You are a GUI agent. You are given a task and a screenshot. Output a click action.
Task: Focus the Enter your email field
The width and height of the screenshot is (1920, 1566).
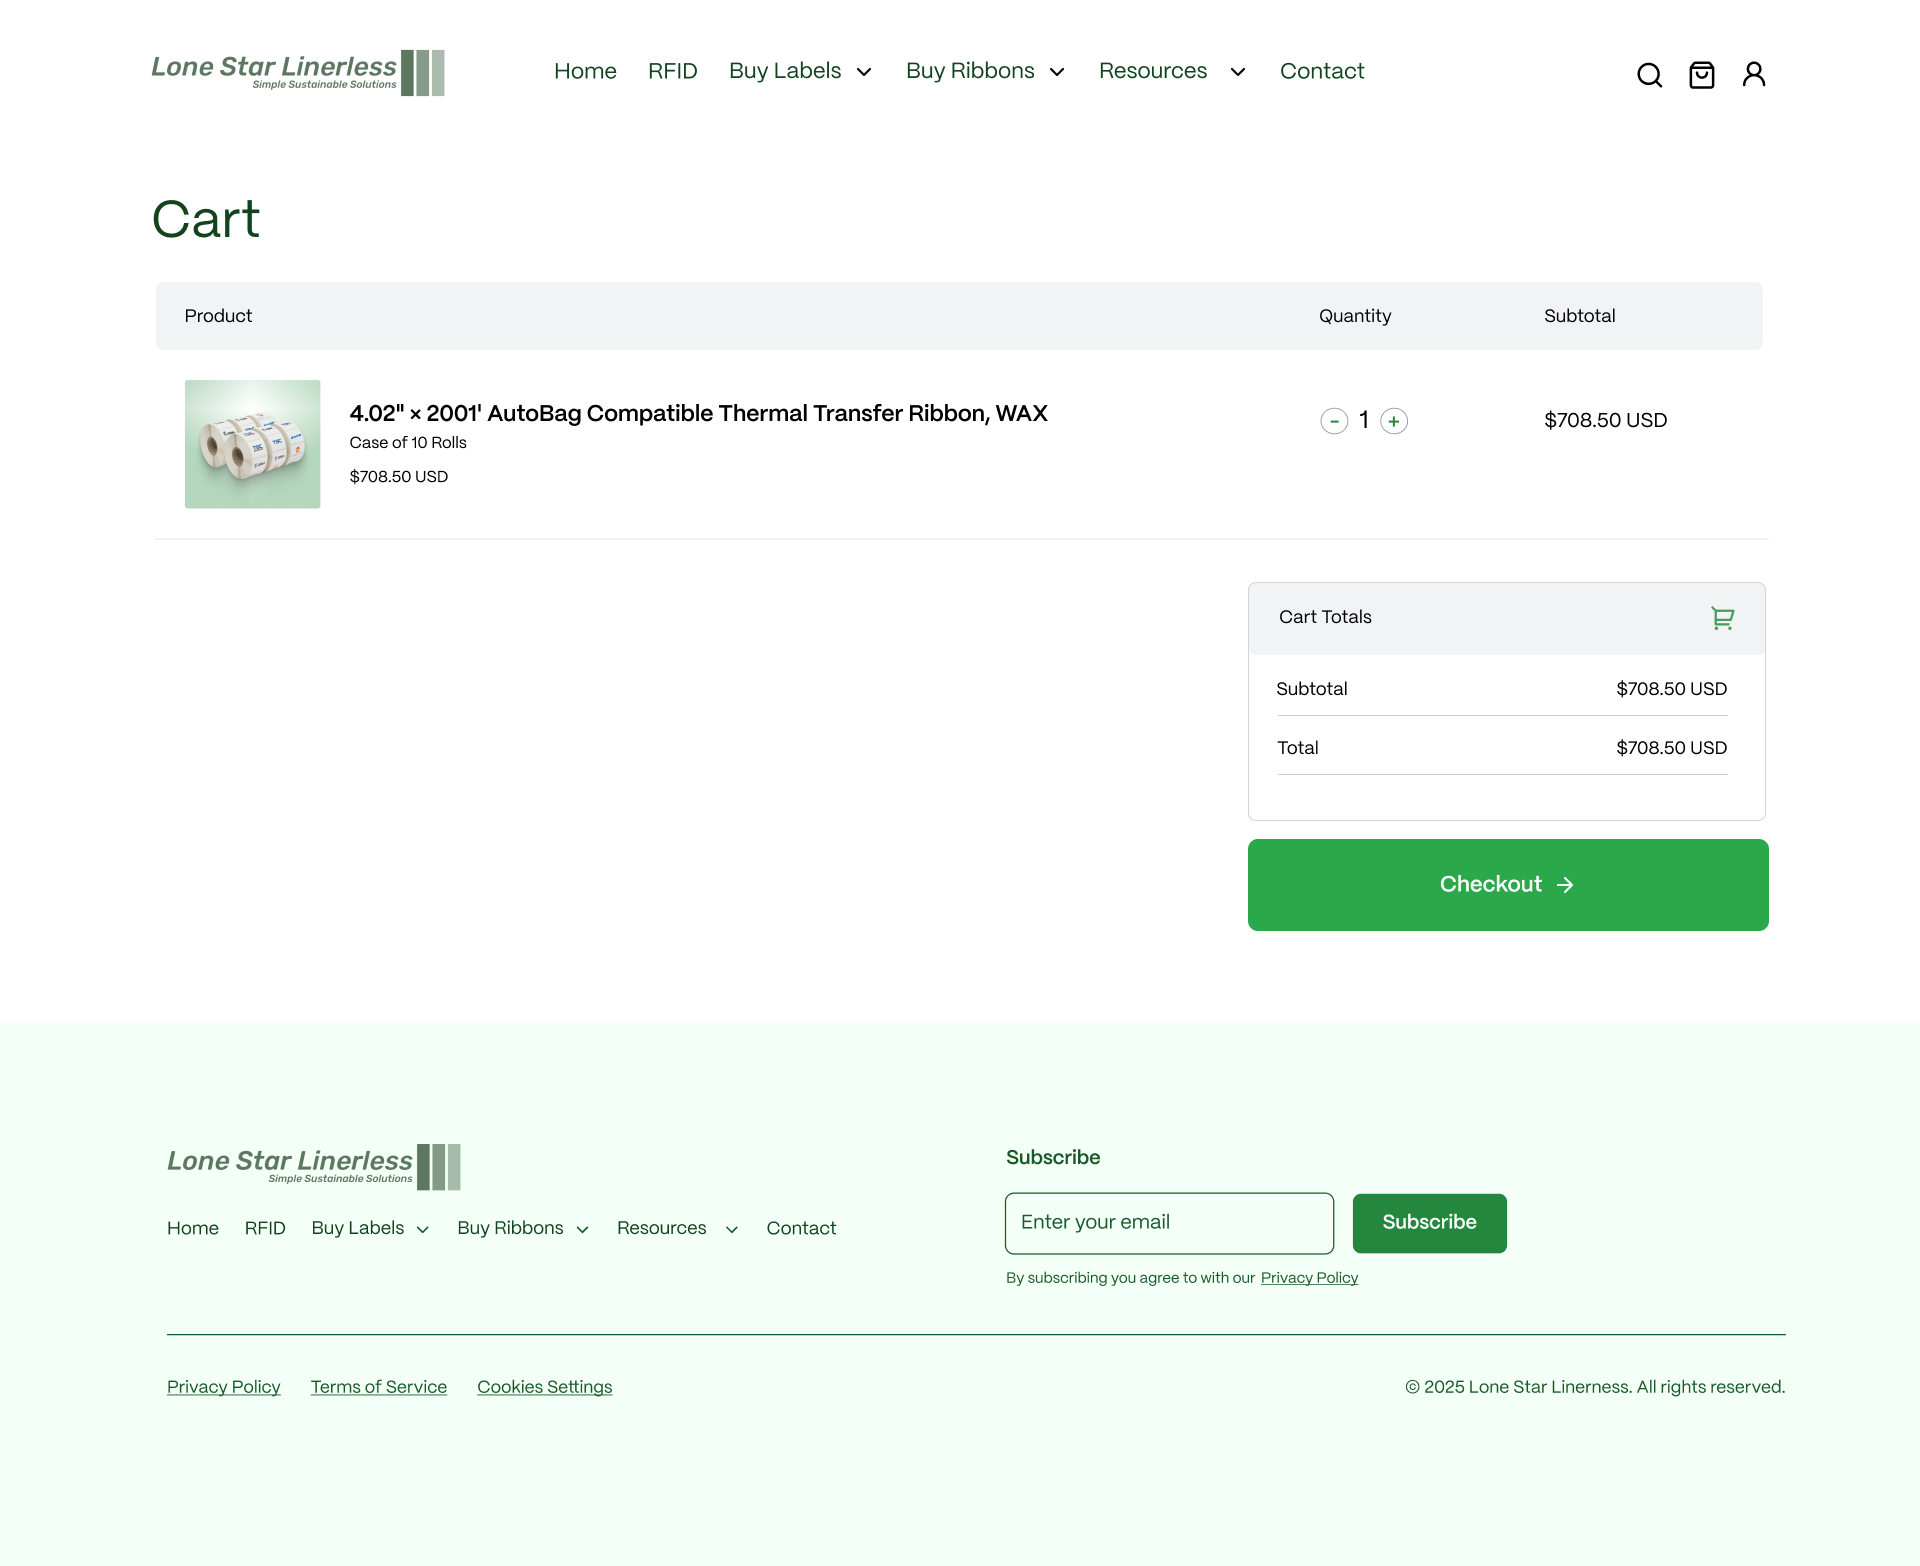pos(1169,1222)
